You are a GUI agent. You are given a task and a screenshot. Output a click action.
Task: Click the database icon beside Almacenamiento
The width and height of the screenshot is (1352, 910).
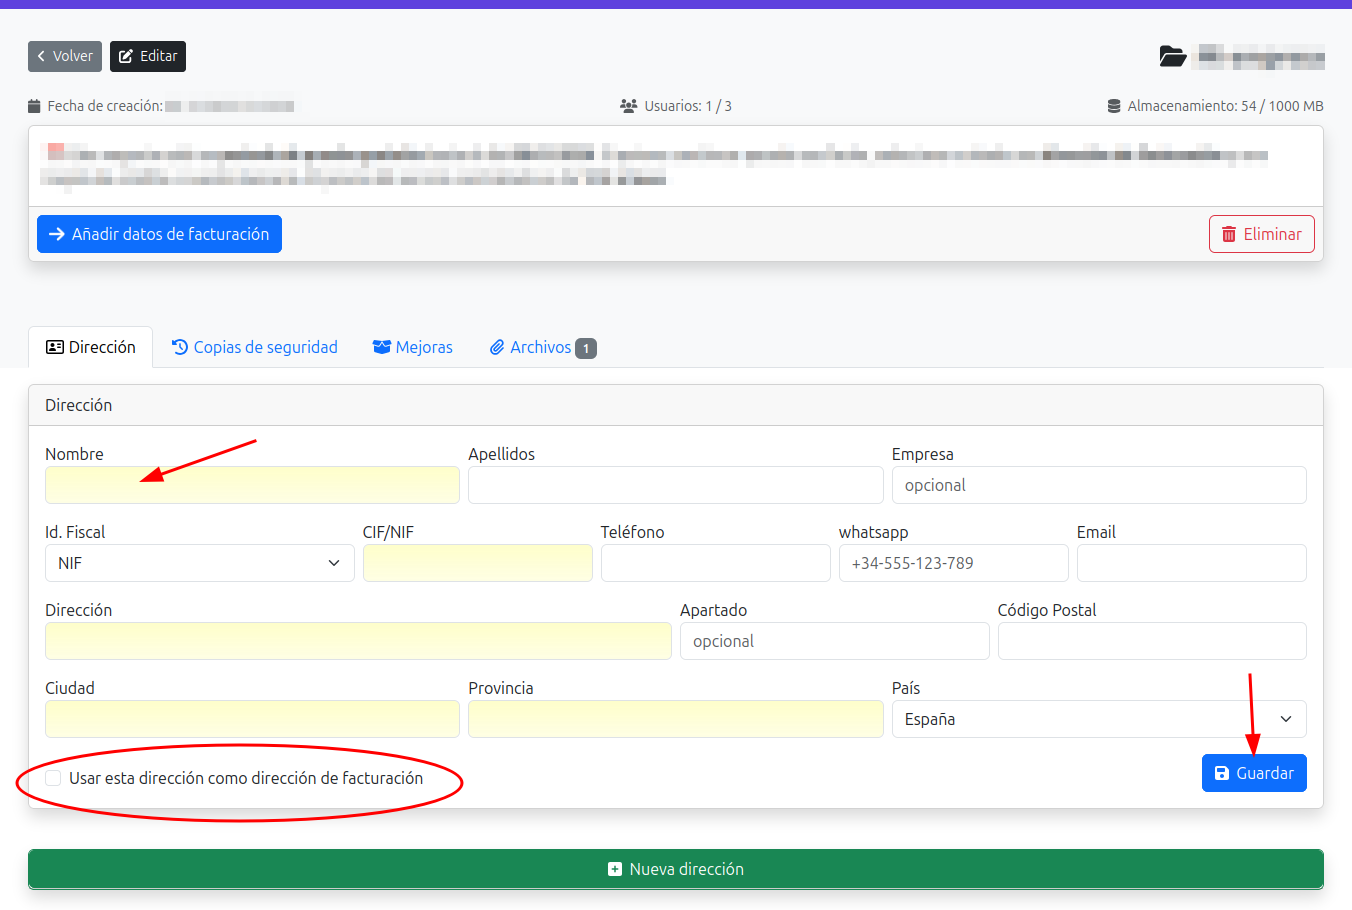[1114, 106]
